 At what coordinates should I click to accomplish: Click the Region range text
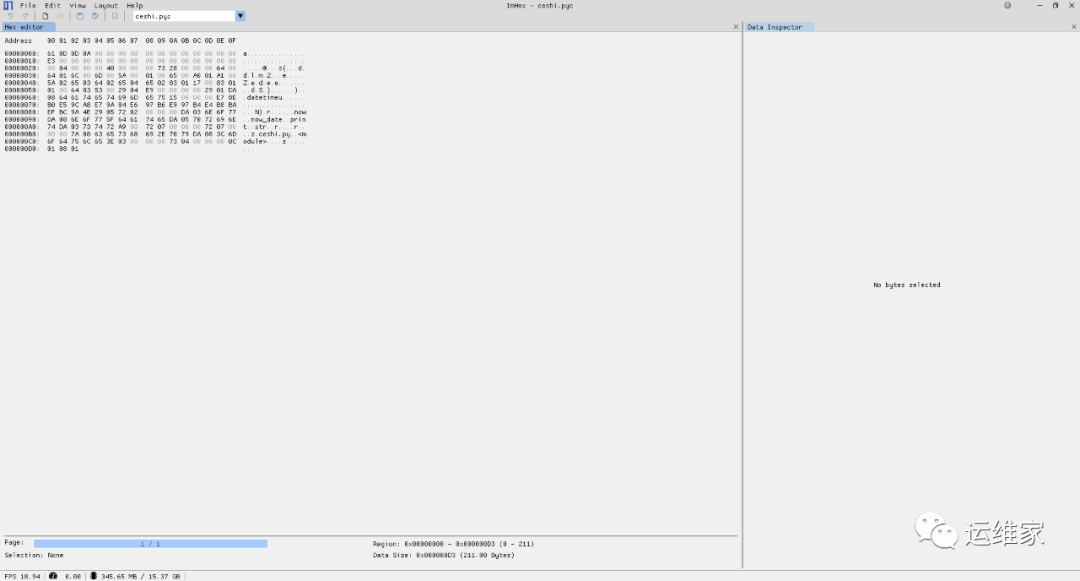(453, 544)
